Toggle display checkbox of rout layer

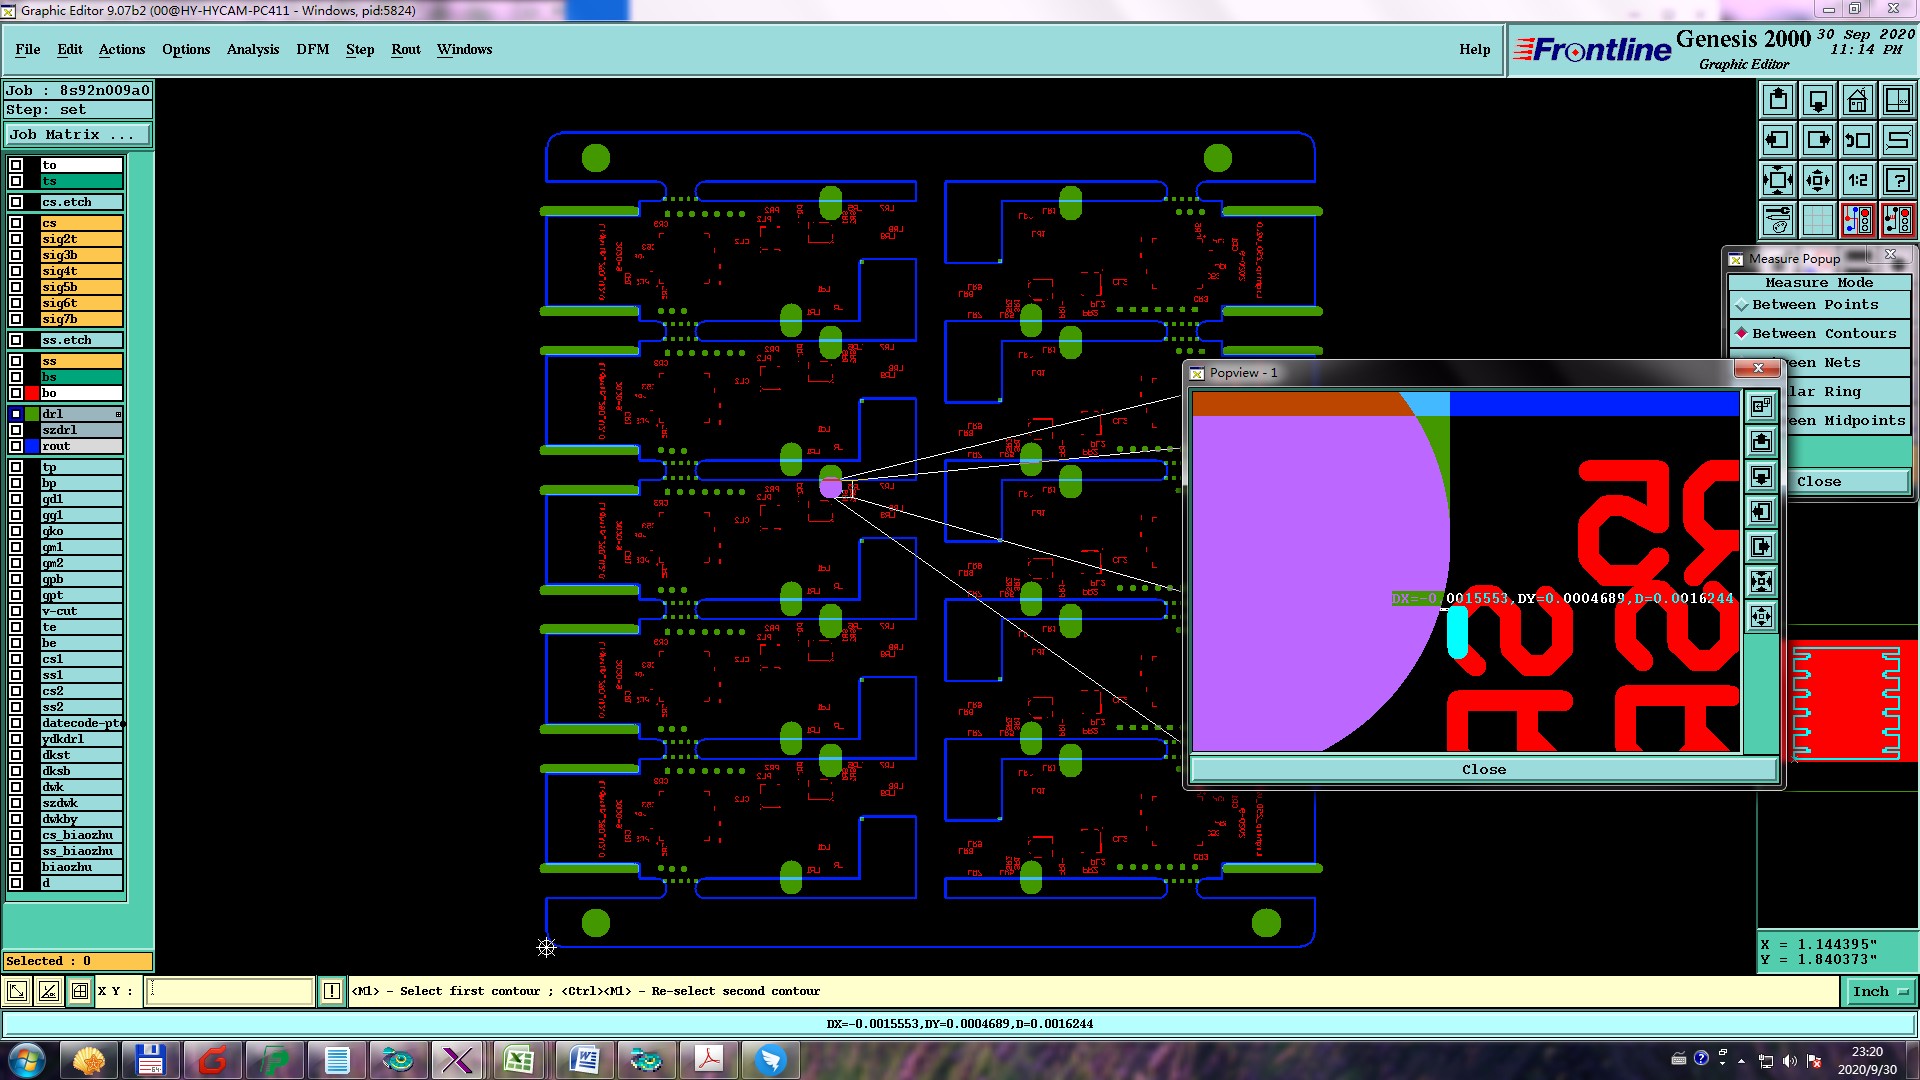tap(16, 446)
